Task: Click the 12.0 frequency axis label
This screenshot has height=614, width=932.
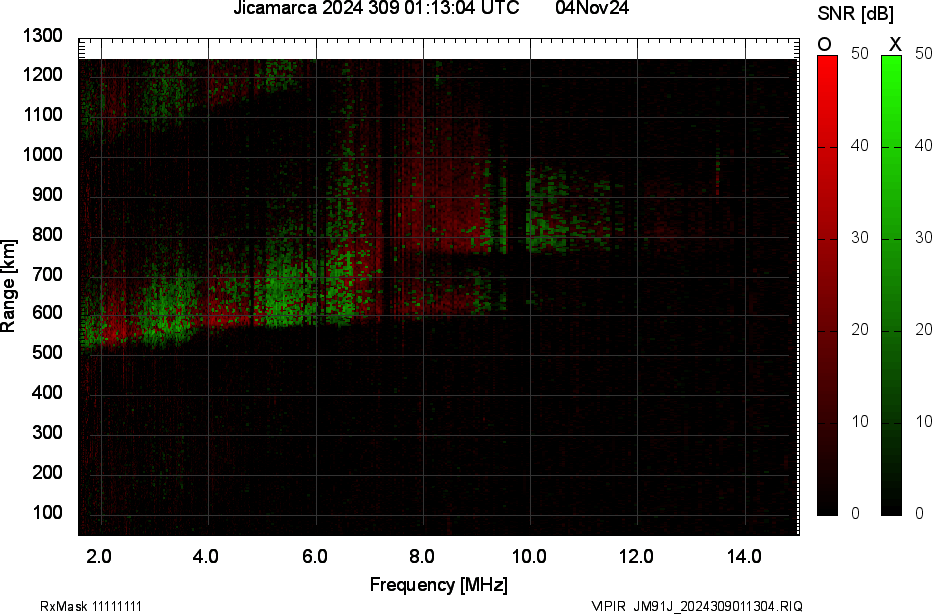Action: 637,556
